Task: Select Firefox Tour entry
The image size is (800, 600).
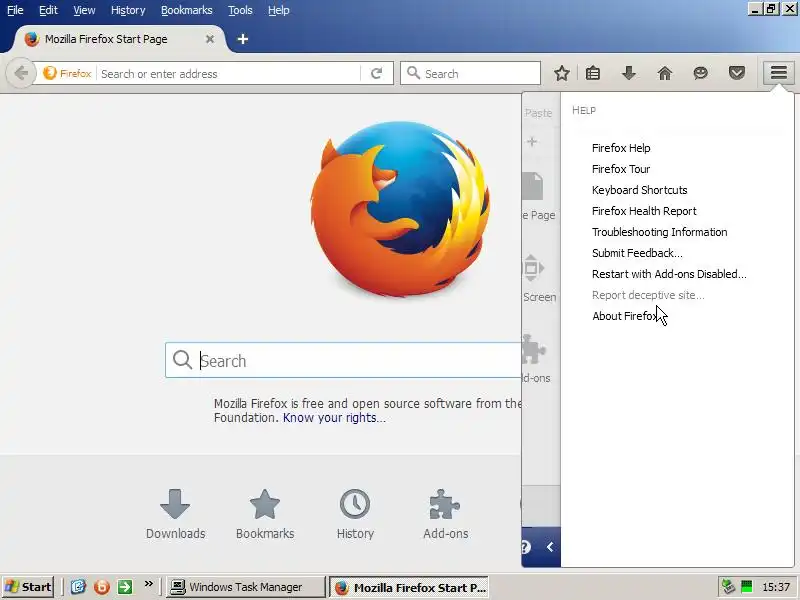Action: pyautogui.click(x=621, y=169)
